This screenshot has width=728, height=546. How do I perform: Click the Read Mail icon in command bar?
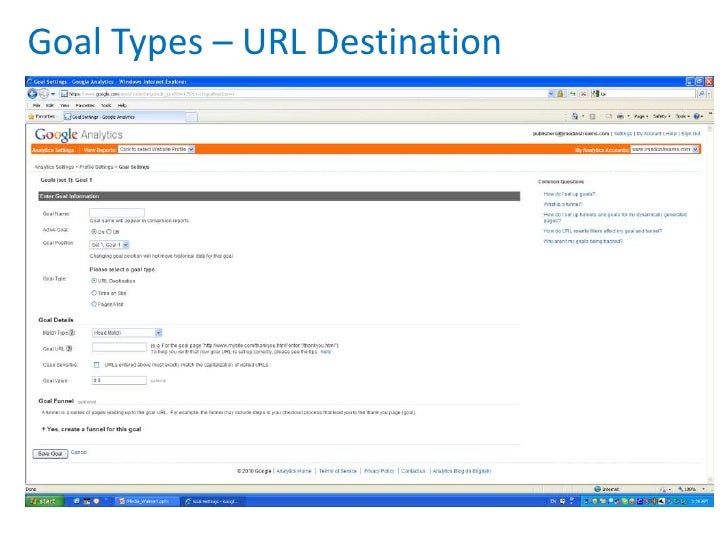point(609,116)
